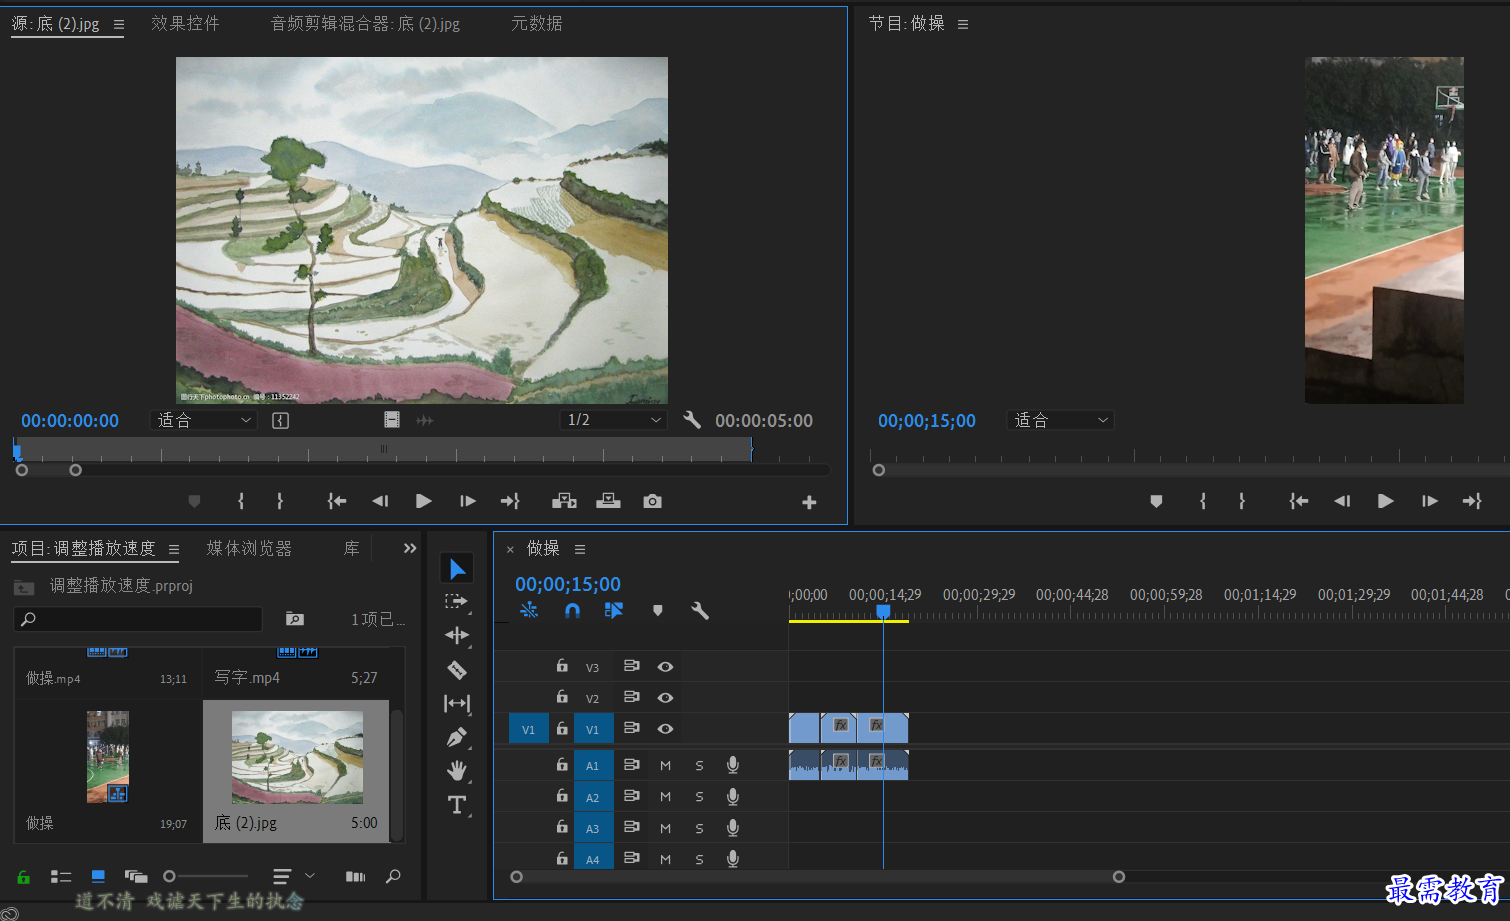Select the Type tool

tap(457, 805)
